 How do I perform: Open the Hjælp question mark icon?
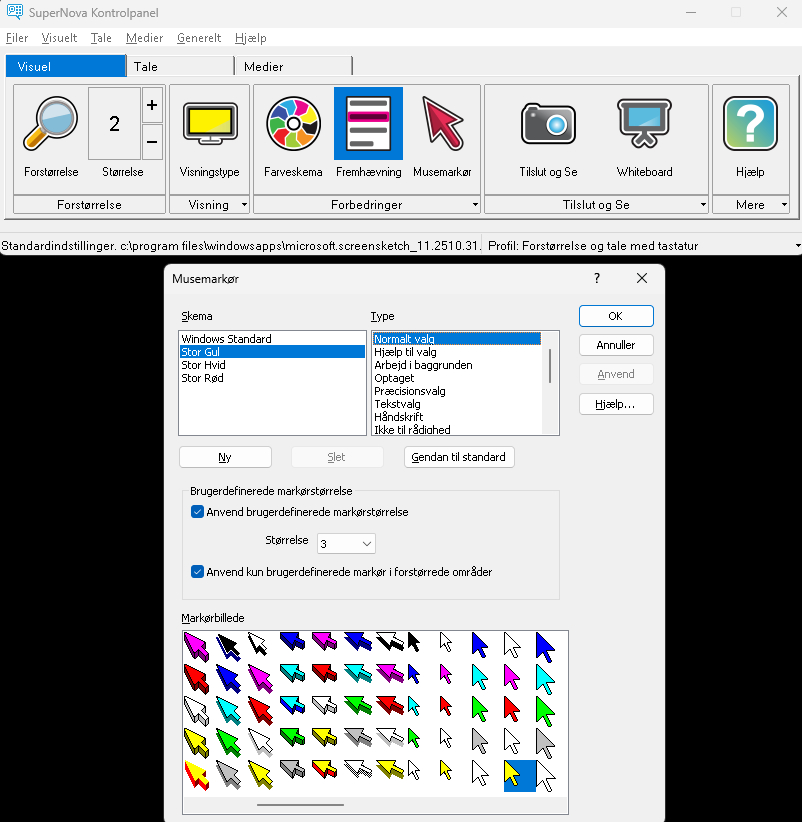click(x=749, y=124)
